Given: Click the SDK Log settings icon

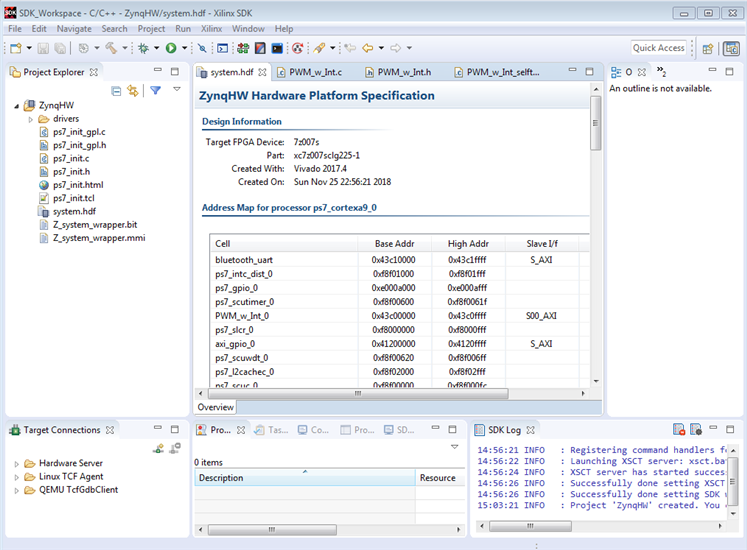Looking at the screenshot, I should [x=696, y=429].
